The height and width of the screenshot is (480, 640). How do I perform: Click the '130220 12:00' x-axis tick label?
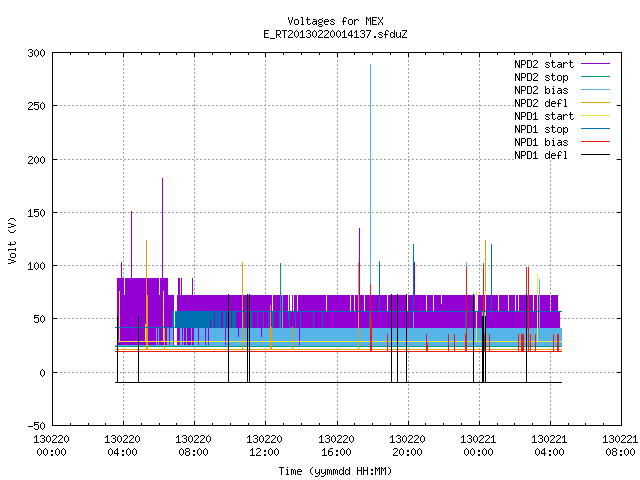(x=264, y=446)
